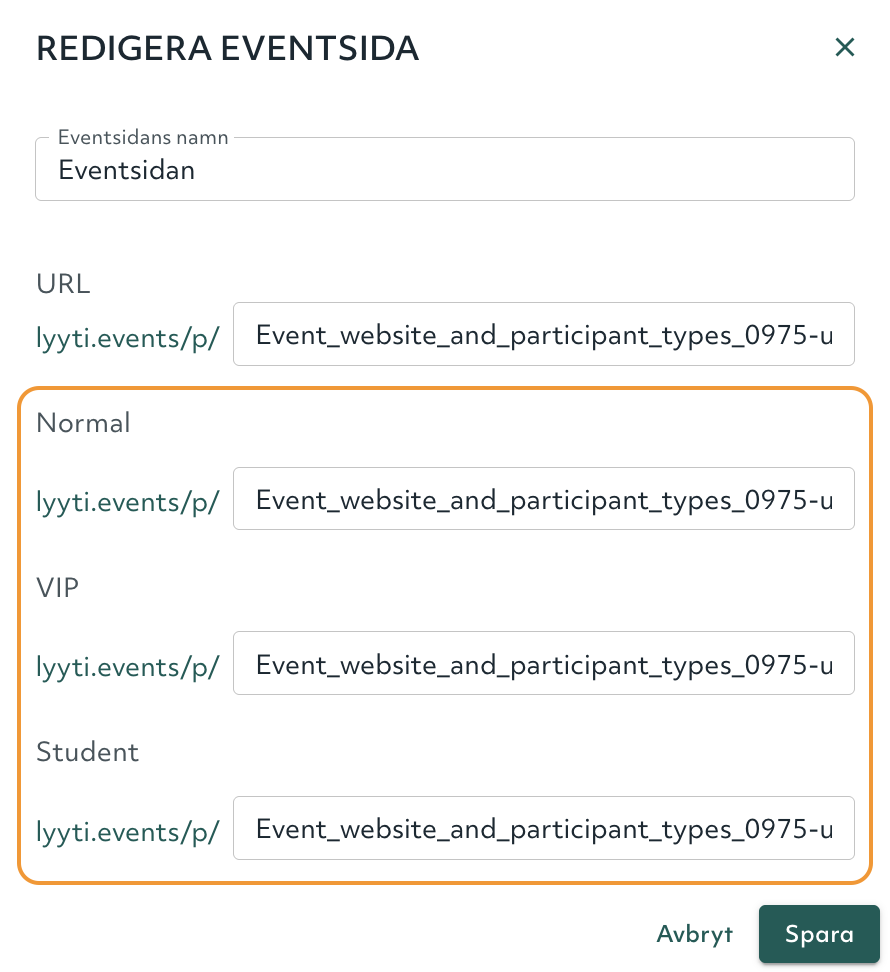Close the REDIGERA EVENTSIDA dialog
The height and width of the screenshot is (972, 890).
click(845, 47)
